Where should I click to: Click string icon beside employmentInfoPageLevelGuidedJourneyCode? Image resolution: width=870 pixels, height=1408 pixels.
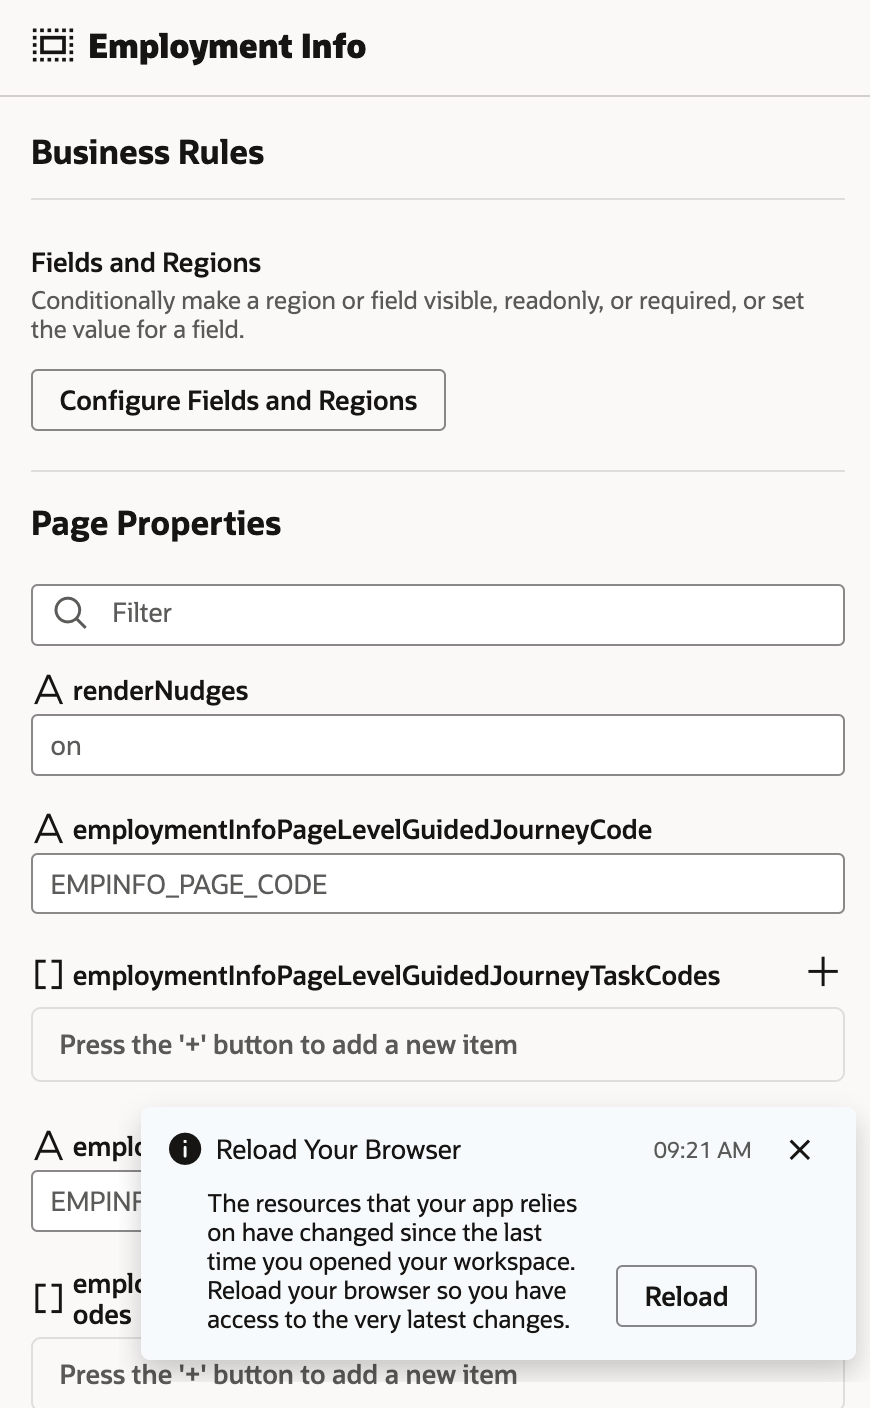point(48,829)
